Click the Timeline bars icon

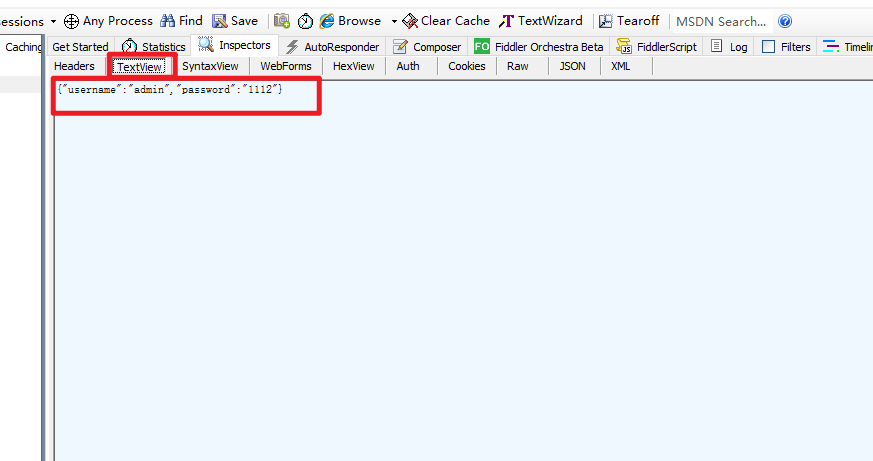tap(831, 47)
